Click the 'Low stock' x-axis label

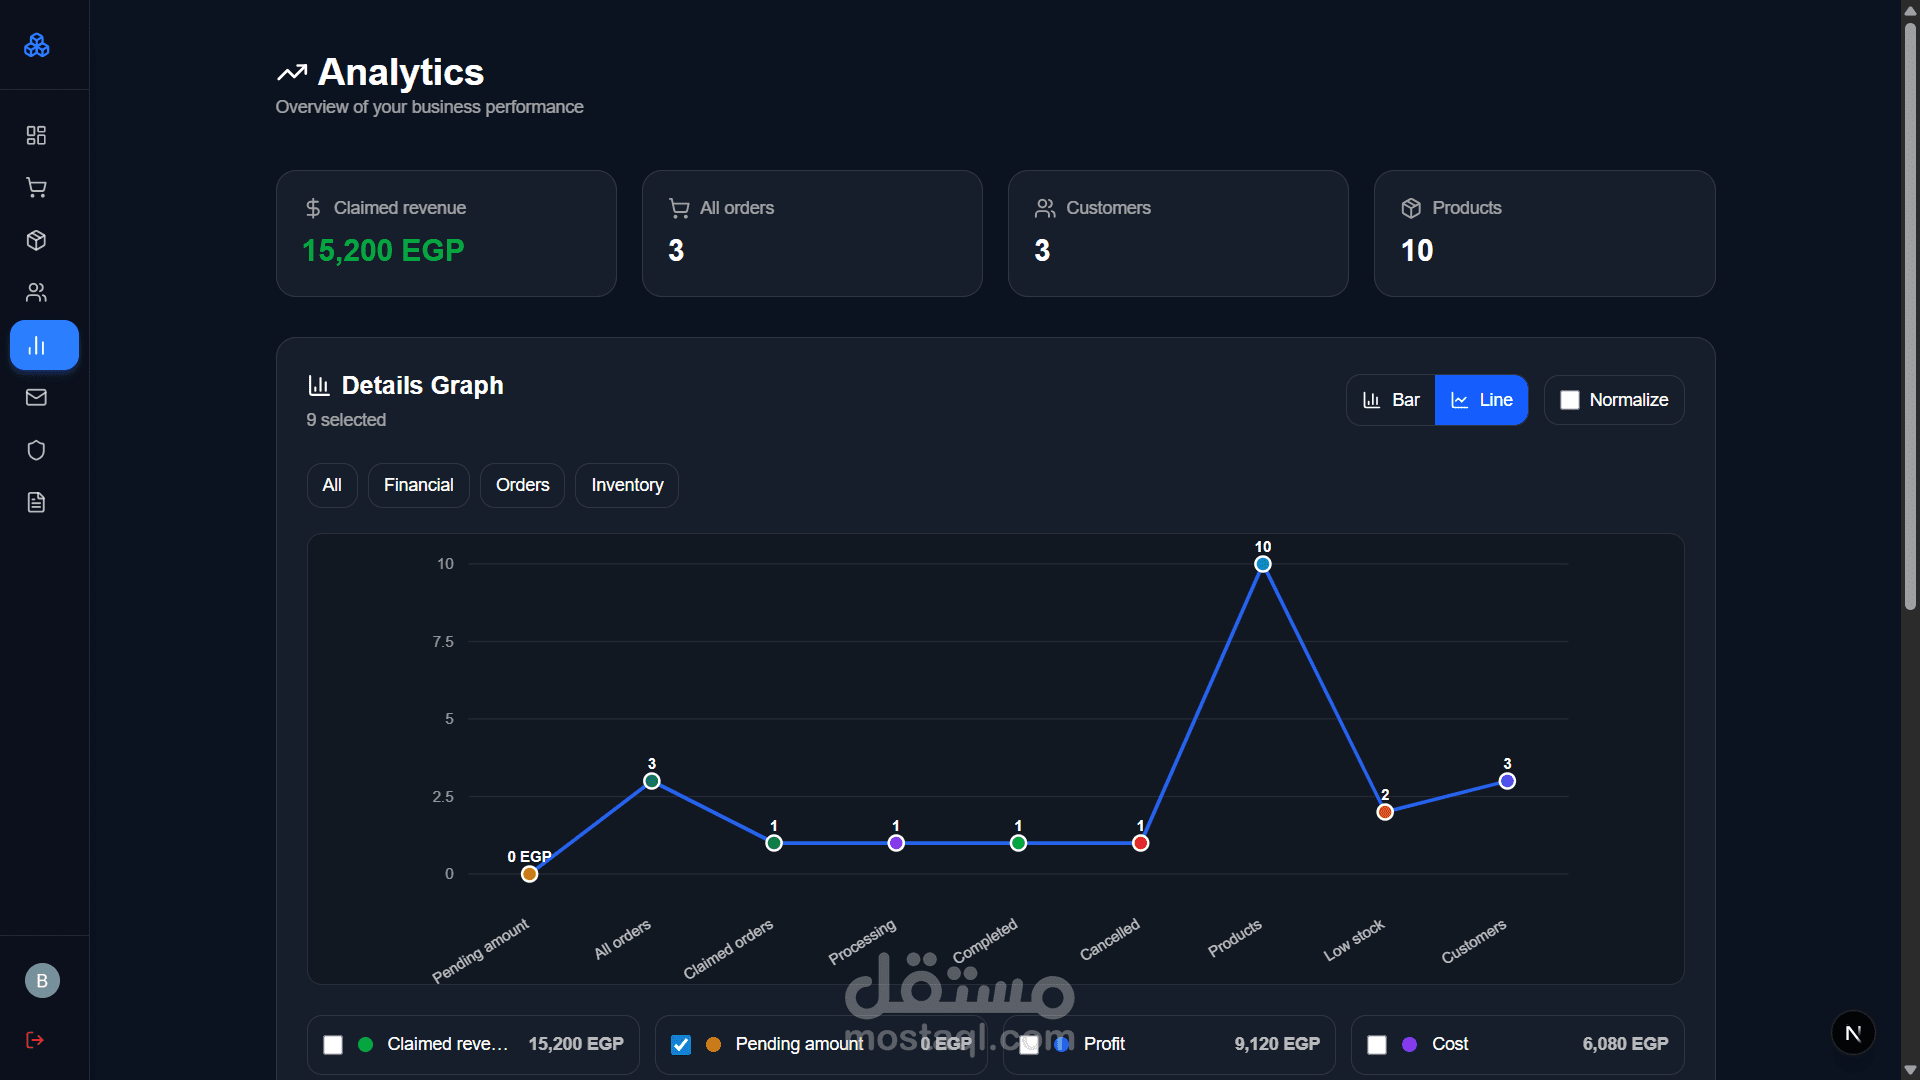[1354, 940]
